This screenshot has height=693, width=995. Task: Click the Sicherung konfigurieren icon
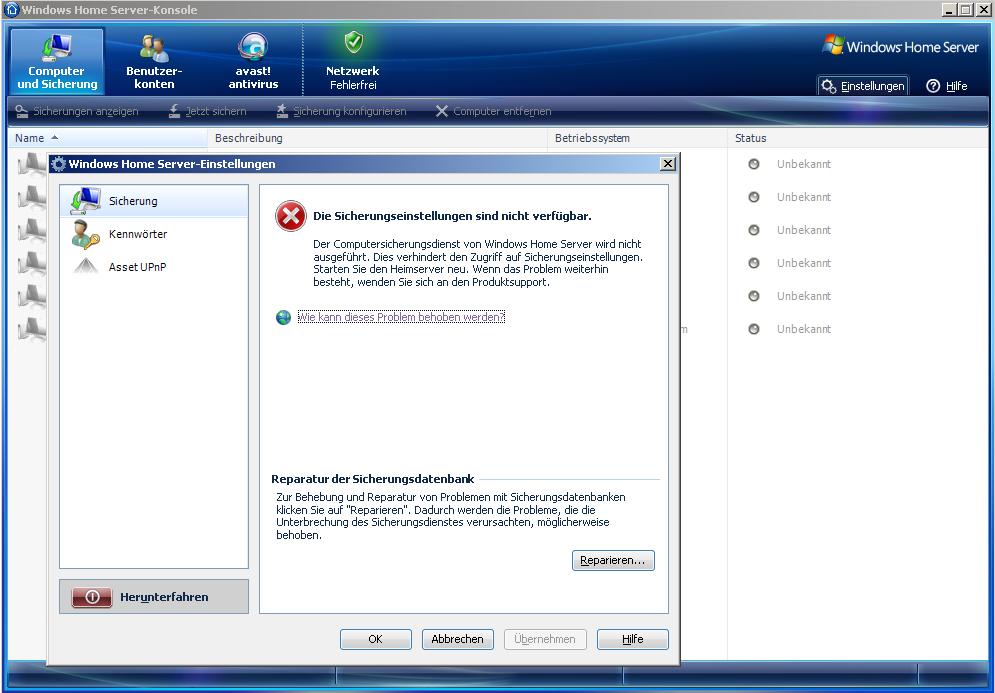(x=282, y=112)
